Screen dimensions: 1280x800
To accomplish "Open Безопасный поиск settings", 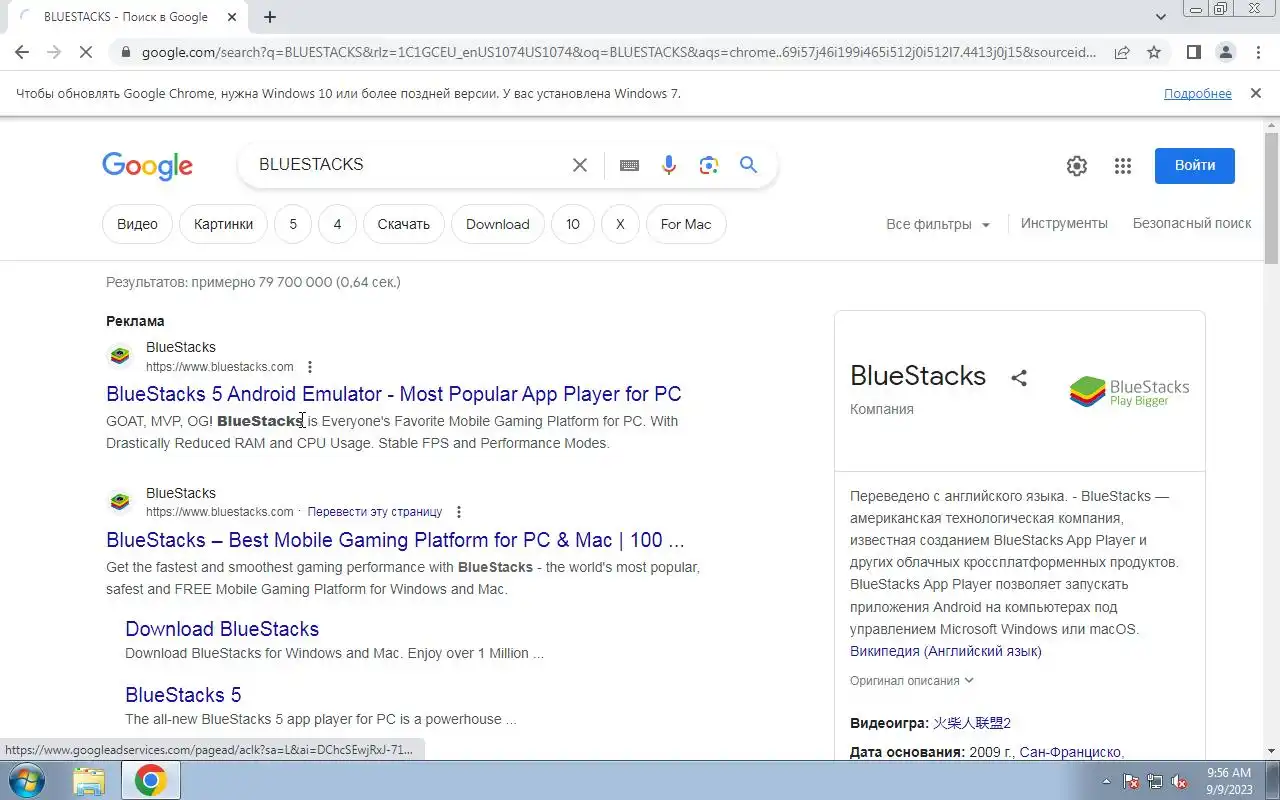I will tap(1192, 224).
